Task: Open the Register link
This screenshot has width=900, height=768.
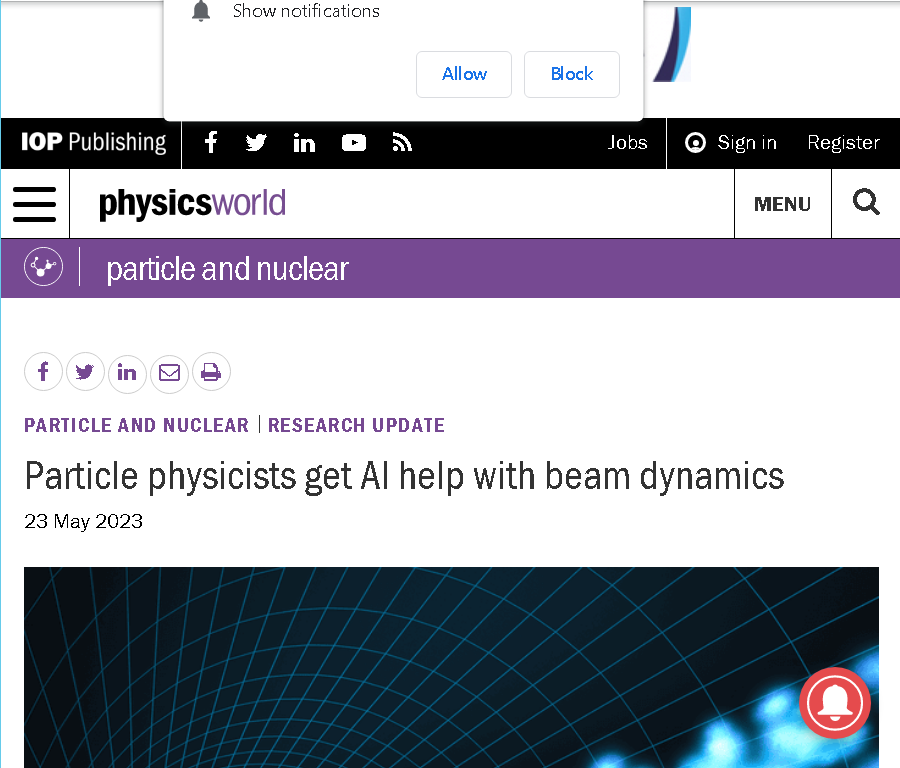Action: (x=843, y=142)
